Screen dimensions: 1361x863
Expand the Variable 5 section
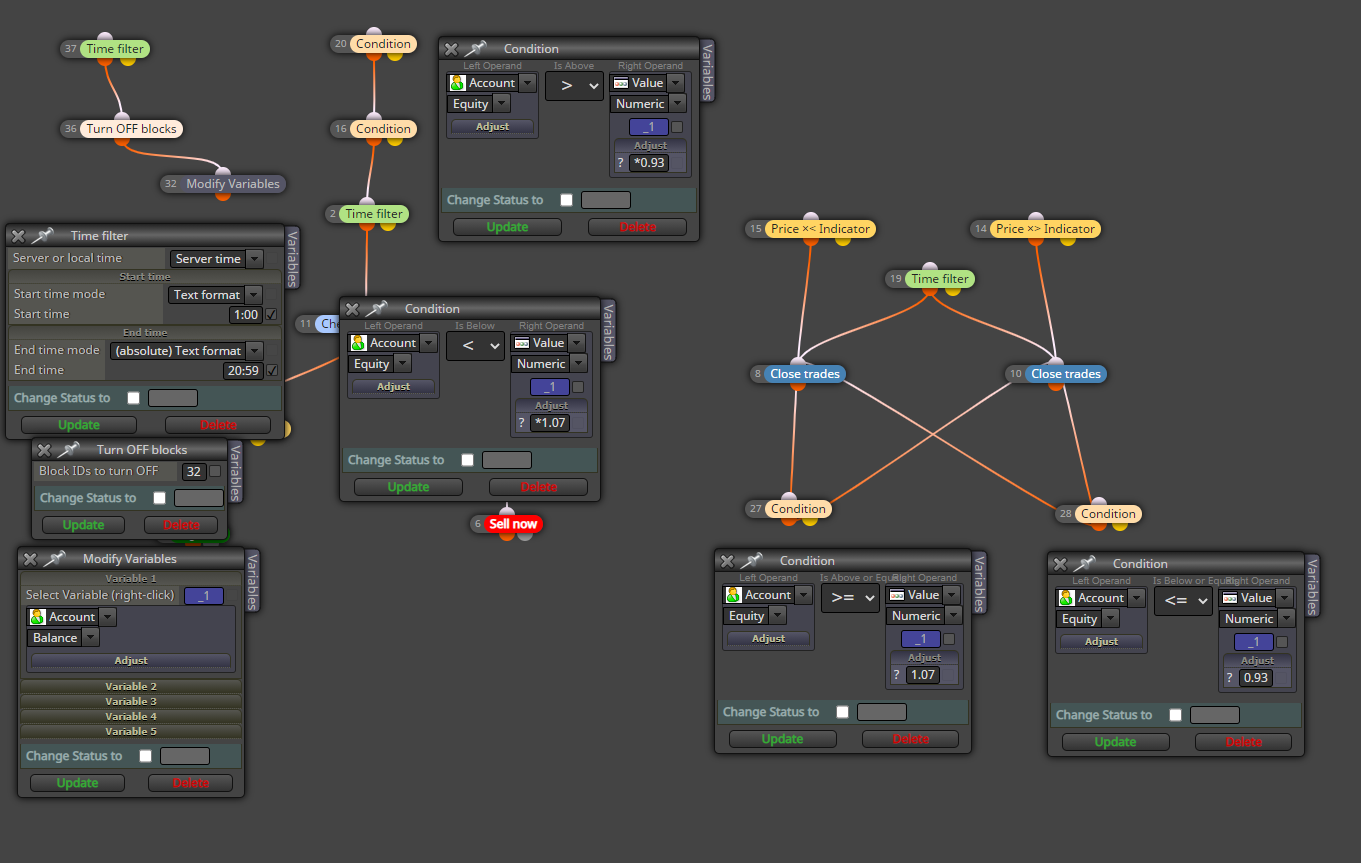pos(131,732)
